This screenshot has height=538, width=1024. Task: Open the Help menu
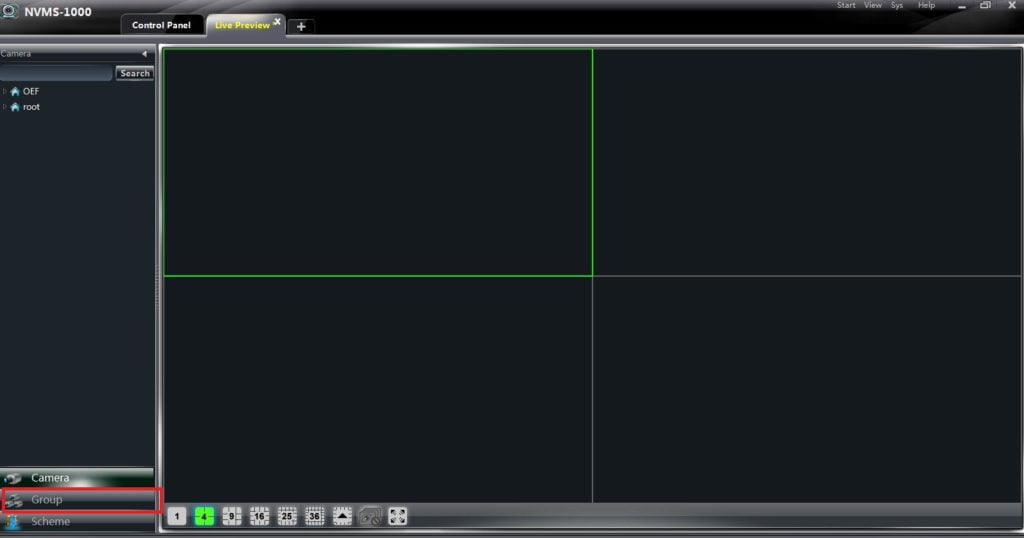click(926, 5)
